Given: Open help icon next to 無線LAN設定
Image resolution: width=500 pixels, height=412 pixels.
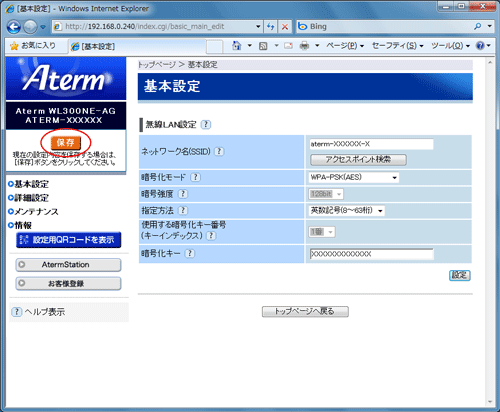Looking at the screenshot, I should click(x=206, y=125).
